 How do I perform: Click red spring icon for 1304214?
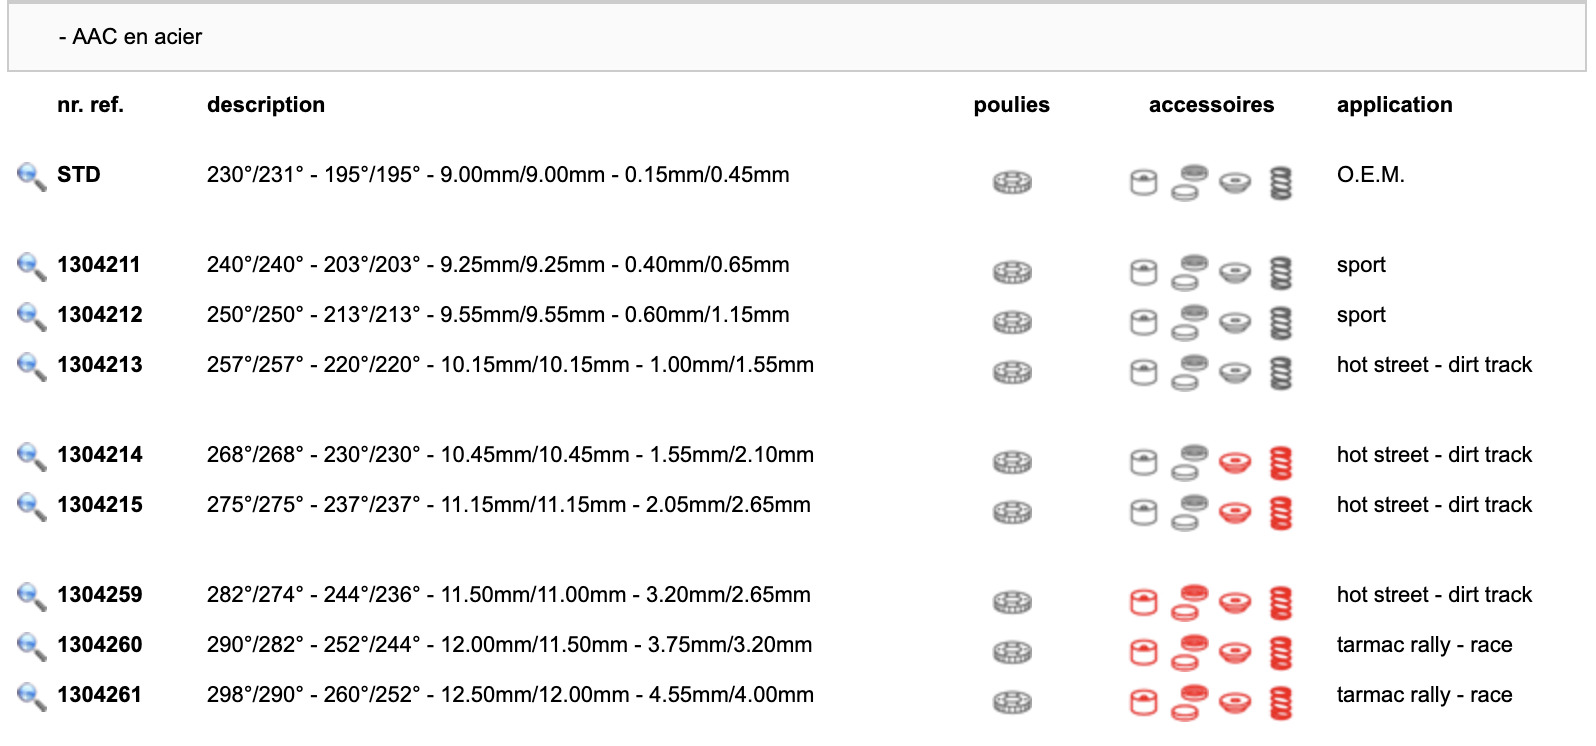click(x=1281, y=462)
